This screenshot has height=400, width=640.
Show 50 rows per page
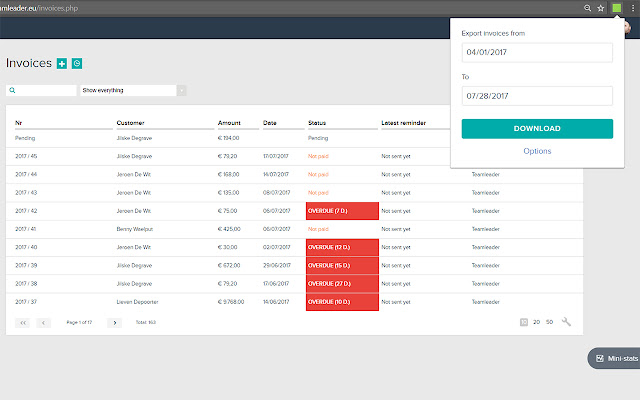(549, 322)
